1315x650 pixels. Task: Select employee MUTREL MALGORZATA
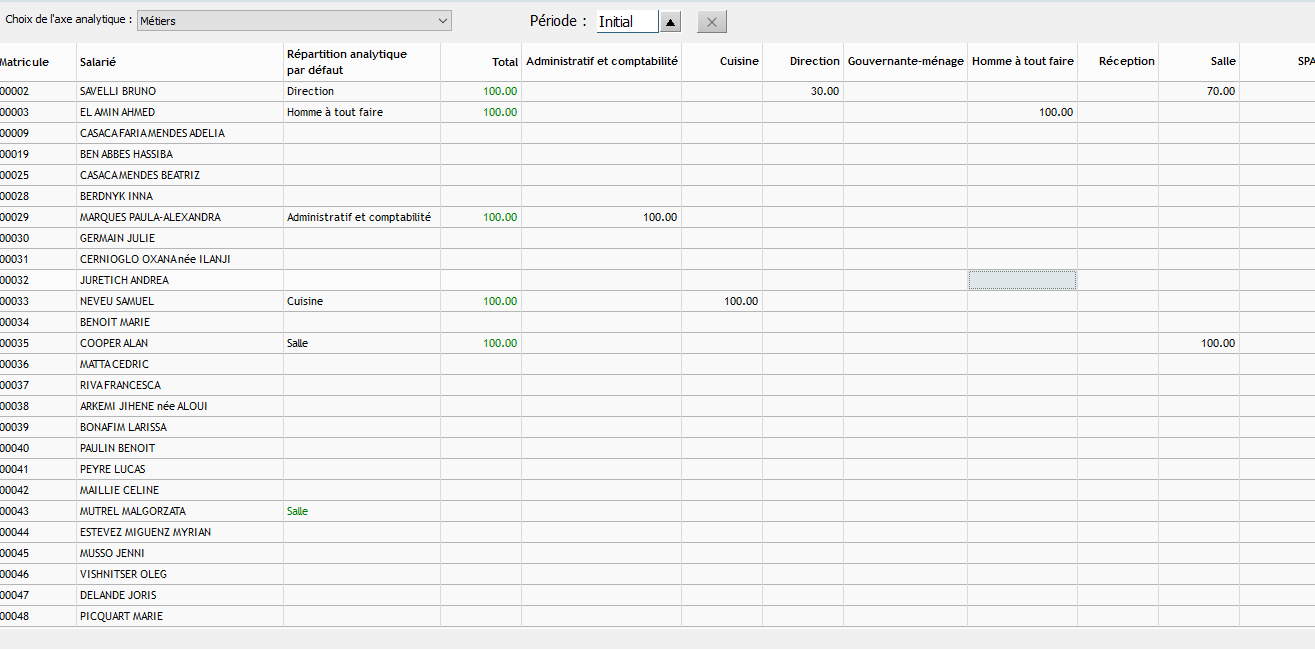pyautogui.click(x=133, y=511)
